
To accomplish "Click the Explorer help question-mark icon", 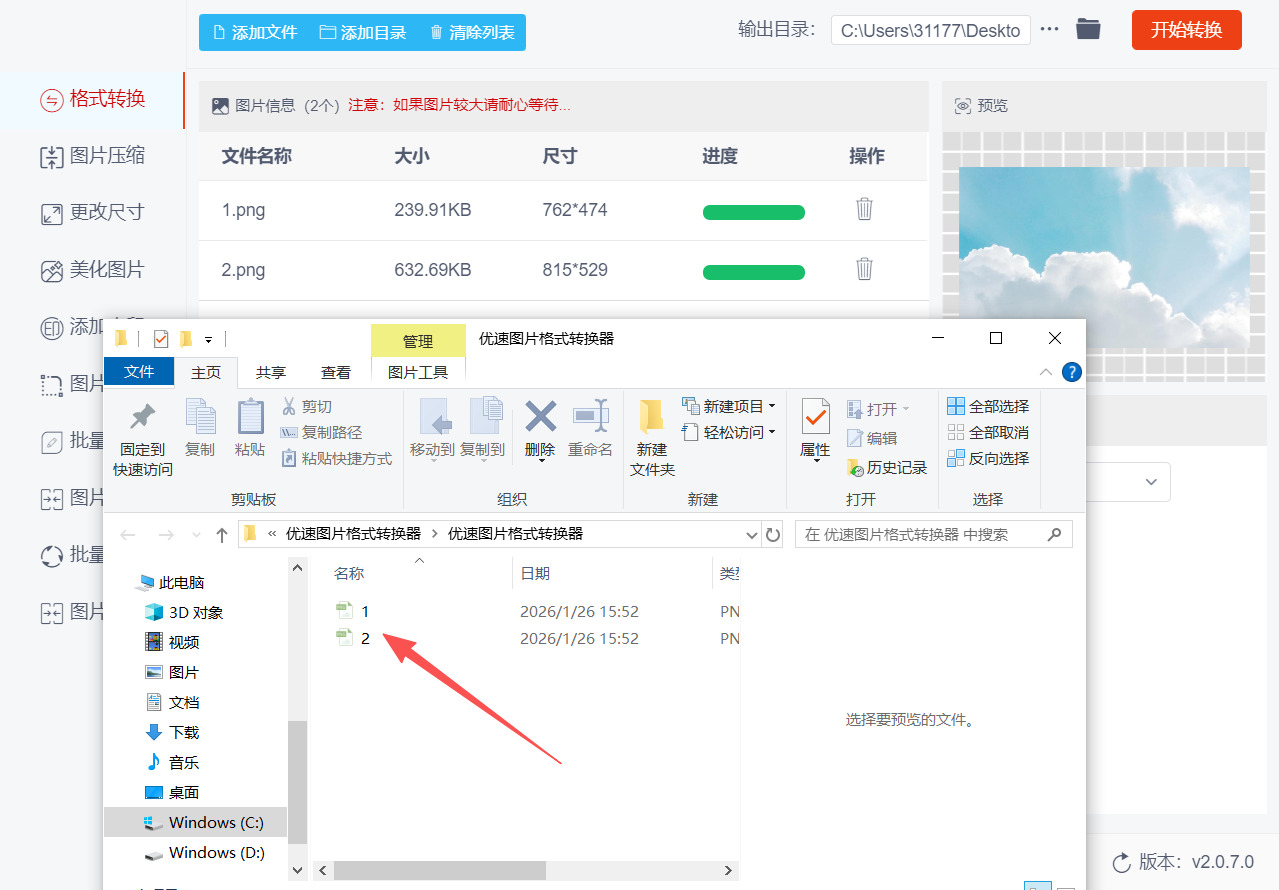I will [1071, 373].
